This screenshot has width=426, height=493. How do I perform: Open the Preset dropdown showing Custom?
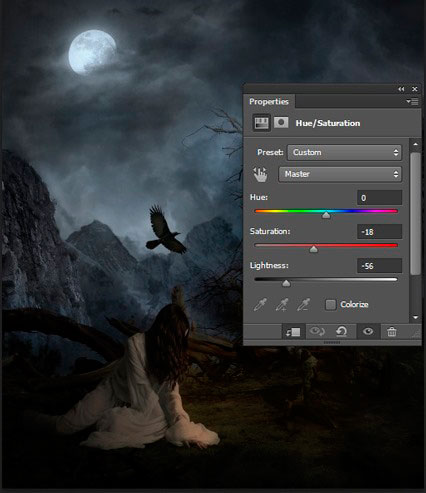pos(345,152)
